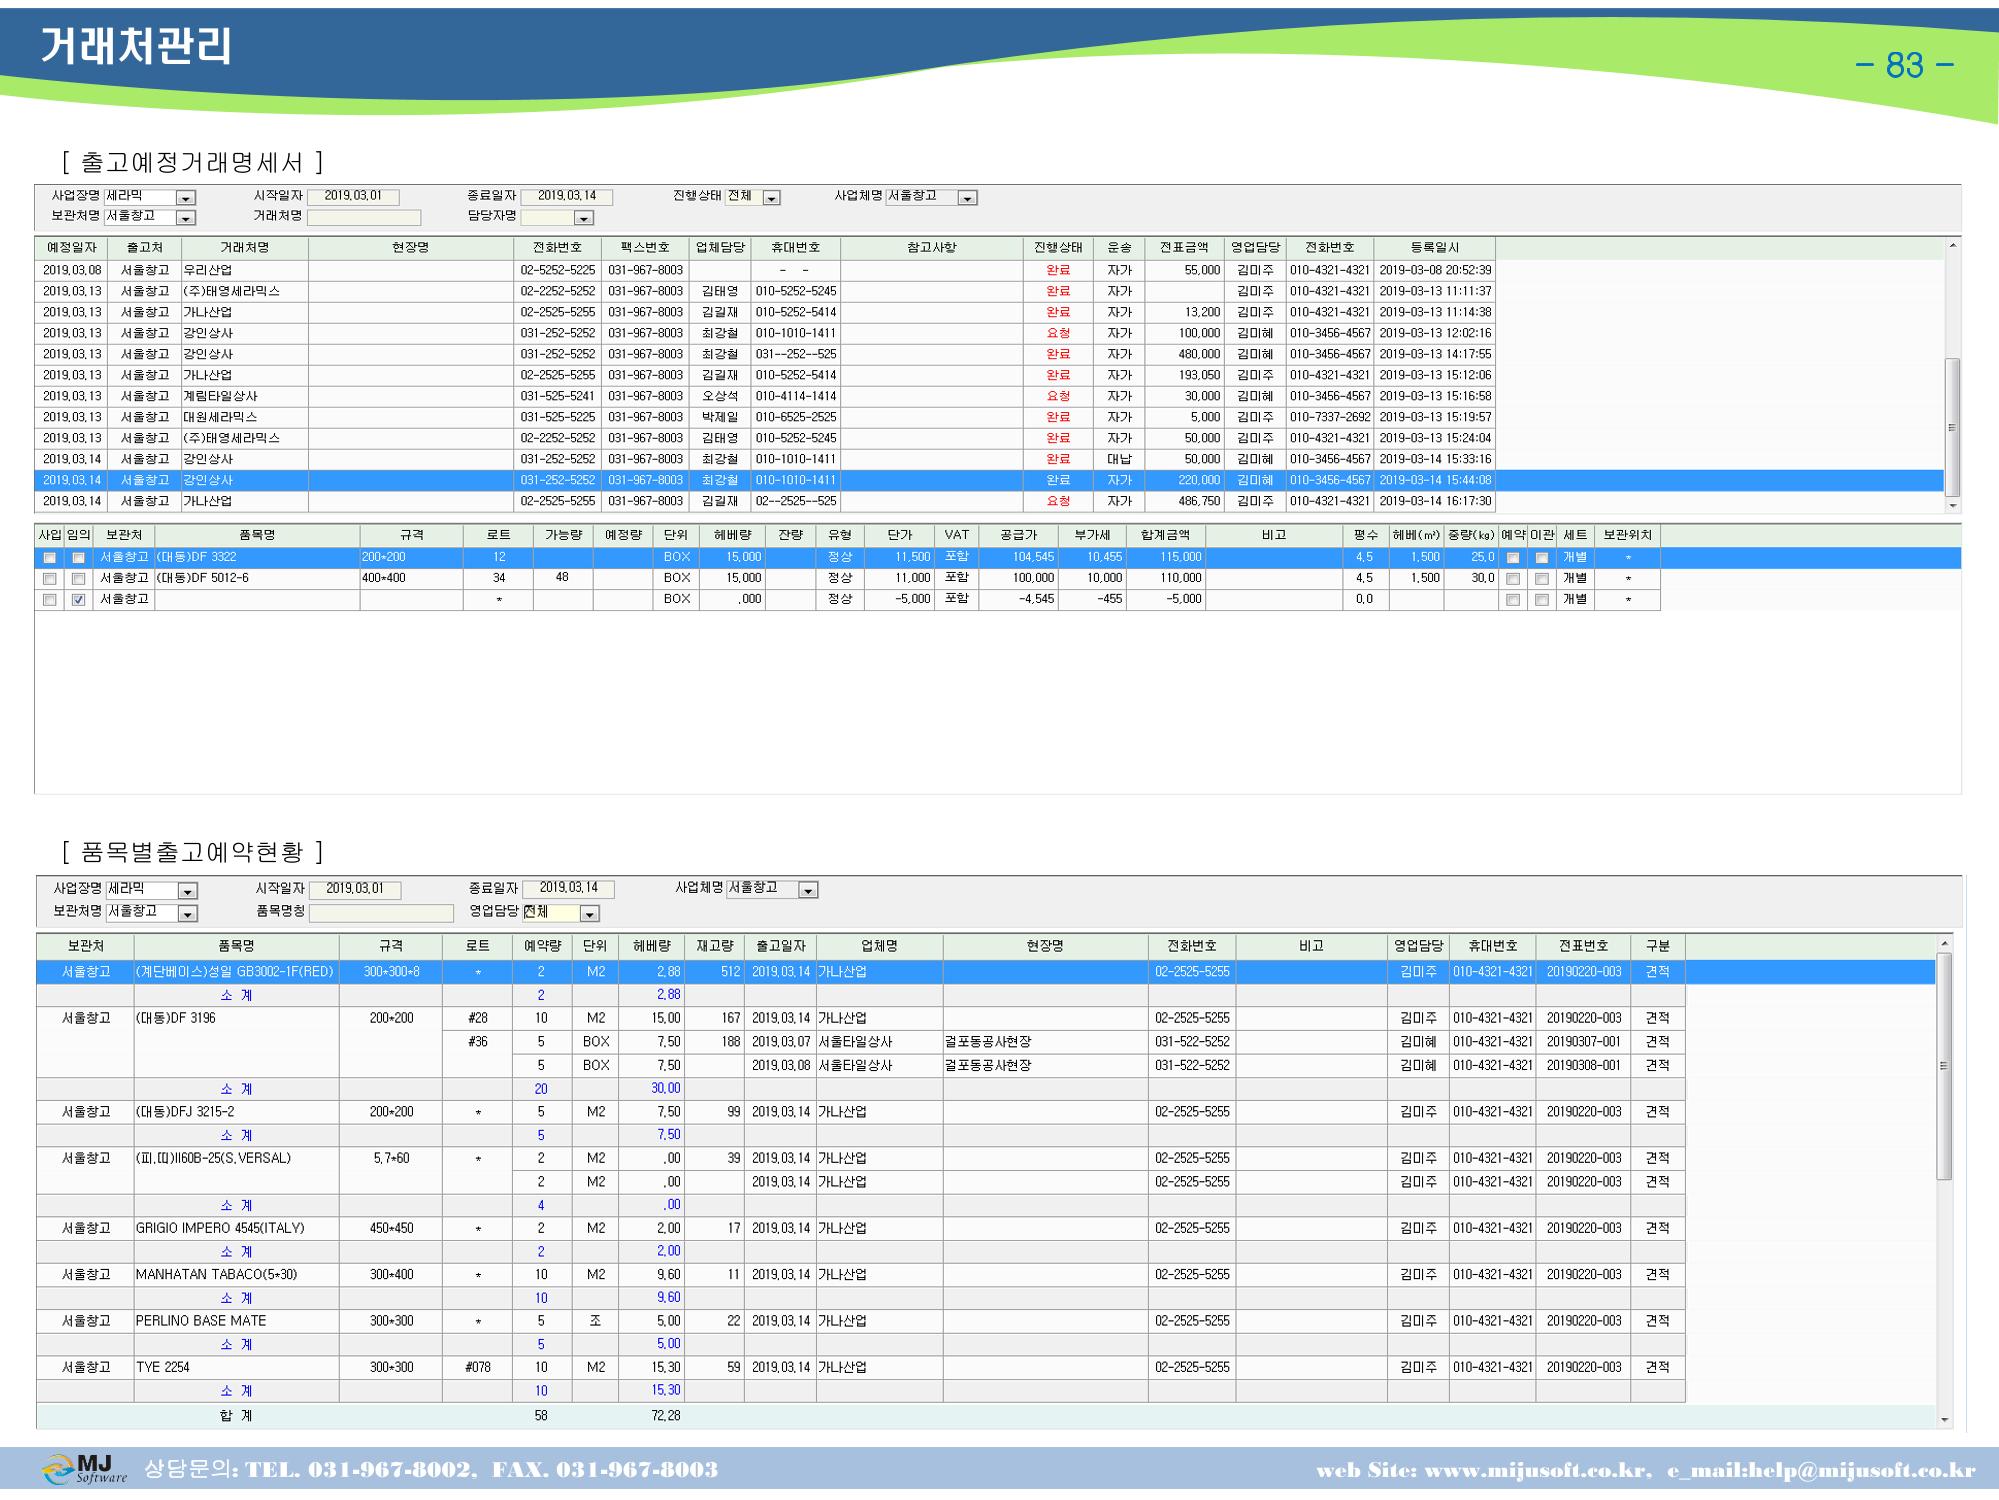Click scroll-down arrow of the lower grid
Screen dimensions: 1999x1500
[x=1945, y=1420]
